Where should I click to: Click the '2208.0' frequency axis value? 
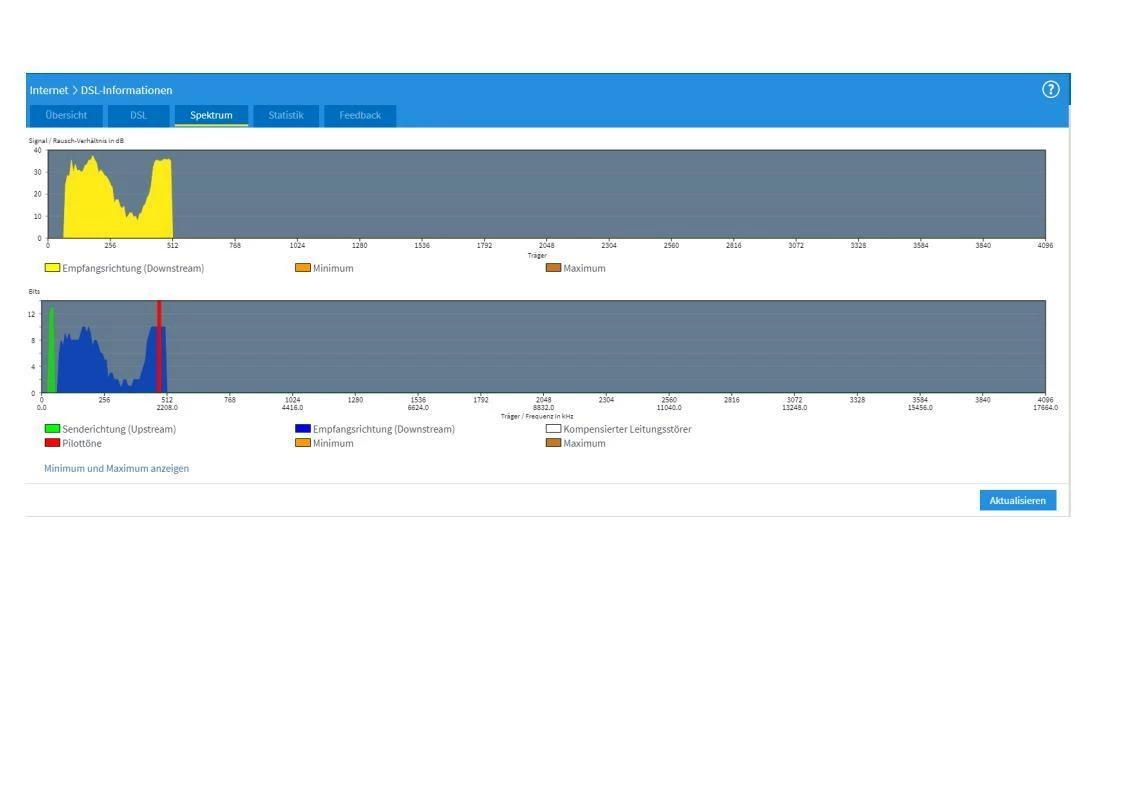[x=167, y=408]
